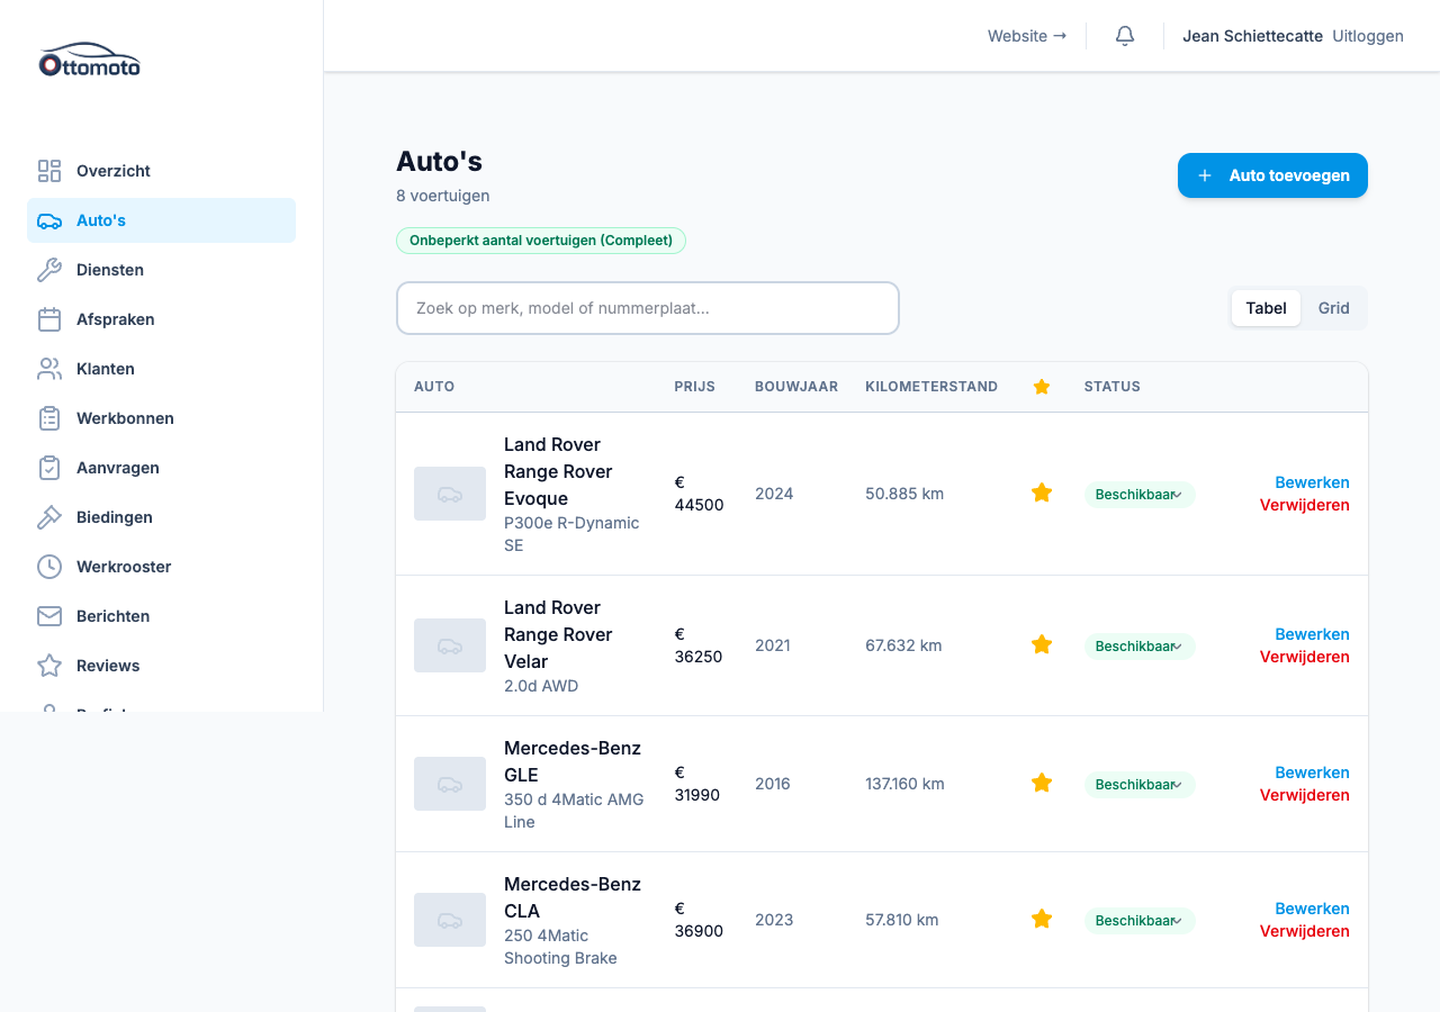1440x1012 pixels.
Task: Click the STATUS column header
Action: 1112,387
